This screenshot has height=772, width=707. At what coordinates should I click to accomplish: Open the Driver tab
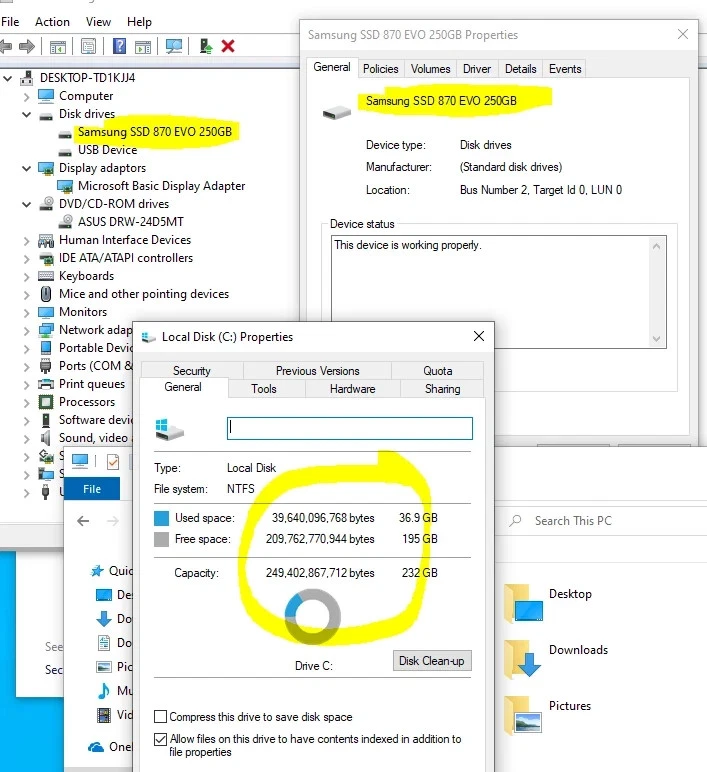[x=477, y=69]
